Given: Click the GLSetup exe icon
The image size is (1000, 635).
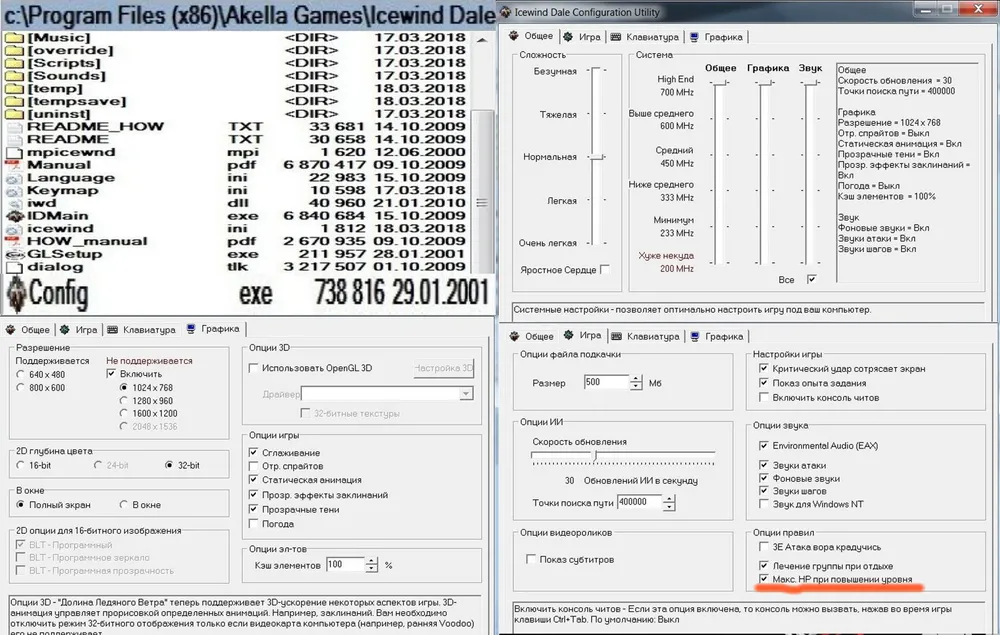Looking at the screenshot, I should [14, 254].
